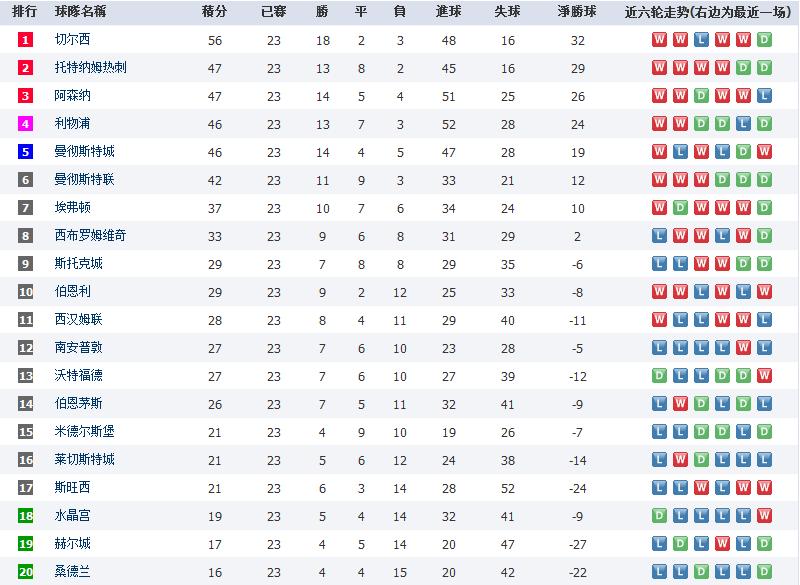The width and height of the screenshot is (800, 585).
Task: Click the blue L form icon in 阿森纳's row
Action: click(x=764, y=96)
